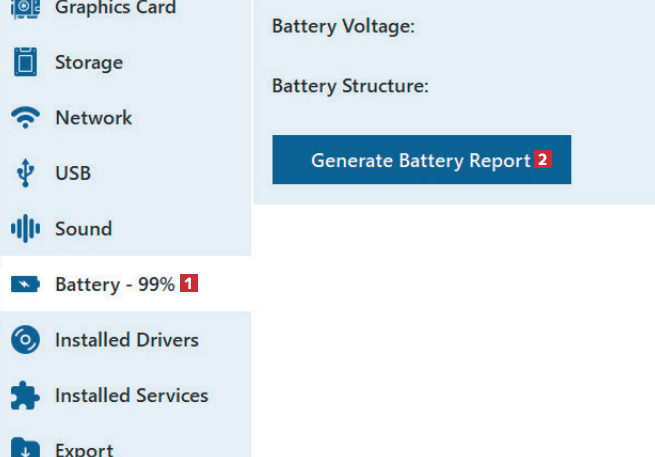This screenshot has width=655, height=457.
Task: Click the USB symbol icon
Action: coord(25,173)
